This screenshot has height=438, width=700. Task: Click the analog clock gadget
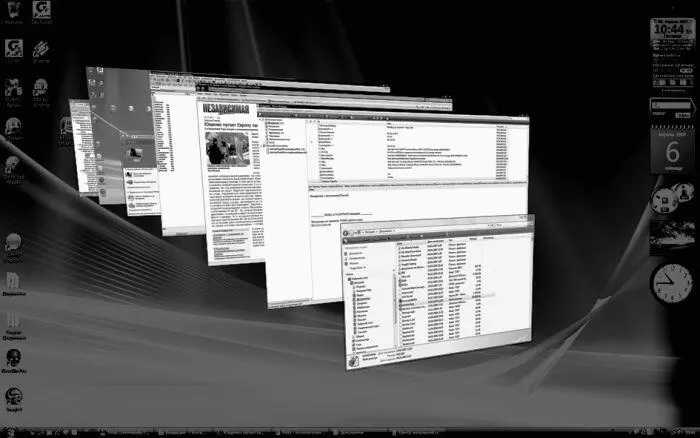[x=671, y=283]
